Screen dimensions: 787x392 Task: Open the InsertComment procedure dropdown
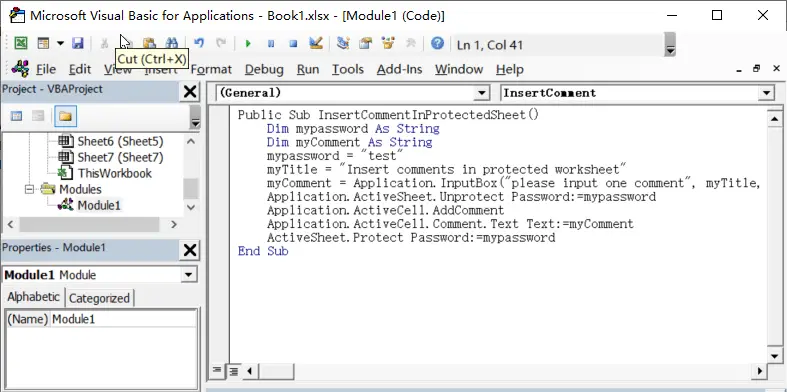click(x=766, y=93)
